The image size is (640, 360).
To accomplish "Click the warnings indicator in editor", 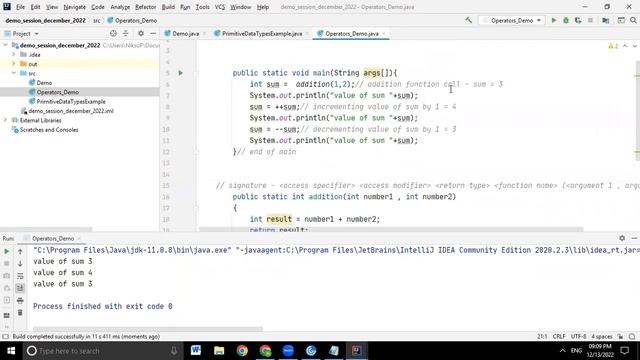I will coord(613,46).
